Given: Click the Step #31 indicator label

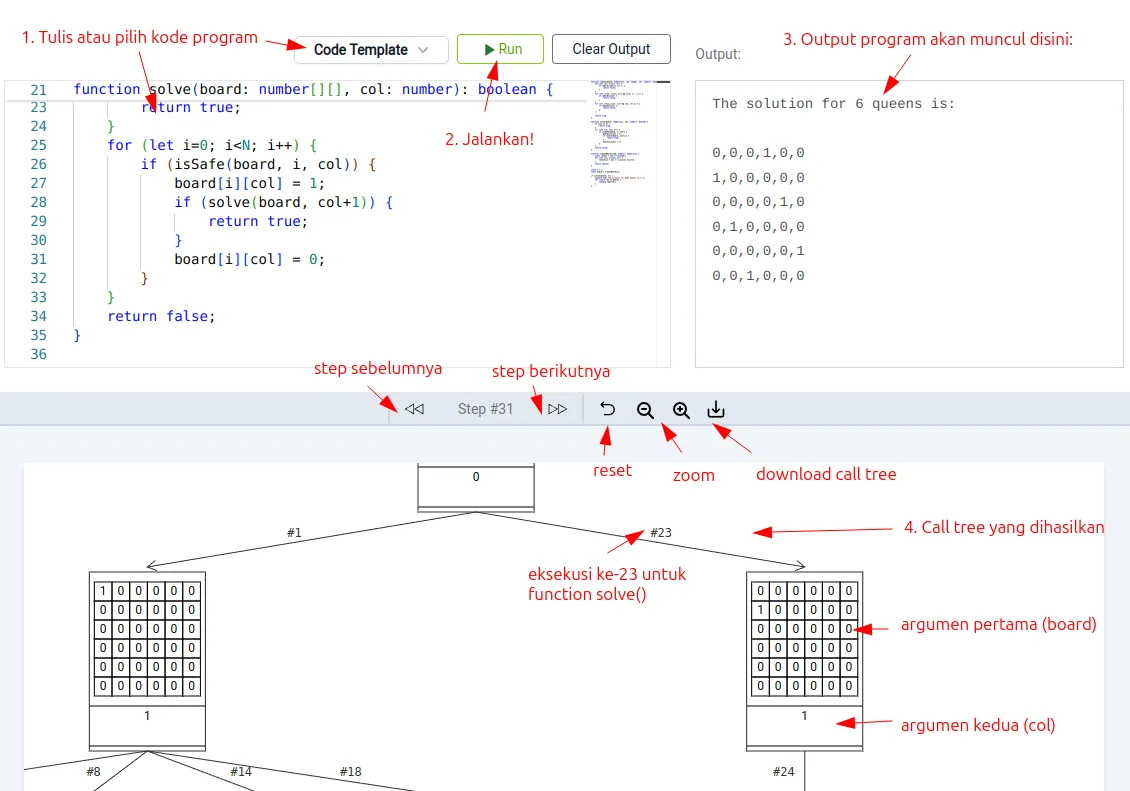Looking at the screenshot, I should [485, 409].
